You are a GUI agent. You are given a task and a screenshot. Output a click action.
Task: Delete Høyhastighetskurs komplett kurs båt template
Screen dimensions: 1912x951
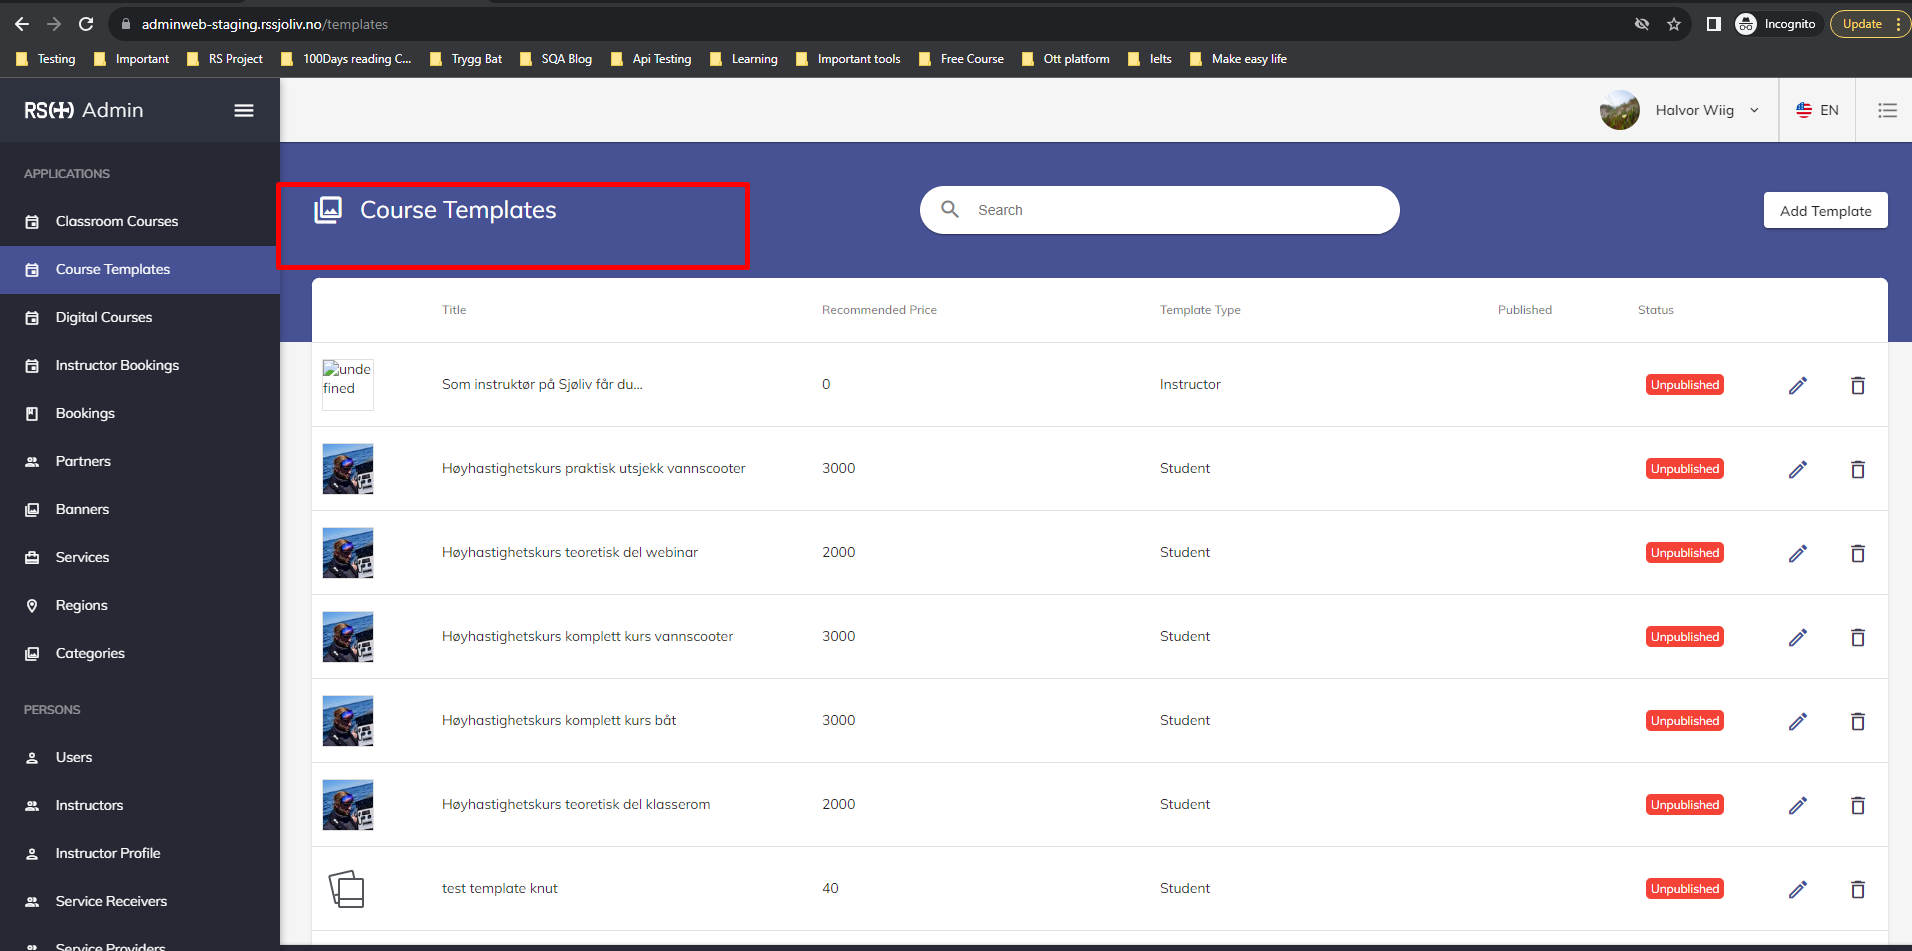[x=1857, y=721]
